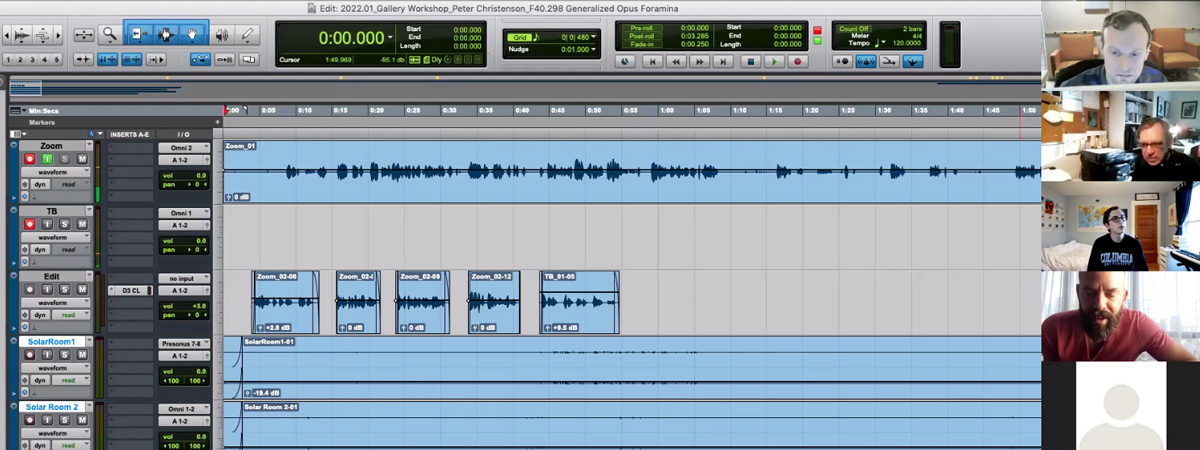Open main counter format dropdown arrow

click(391, 38)
